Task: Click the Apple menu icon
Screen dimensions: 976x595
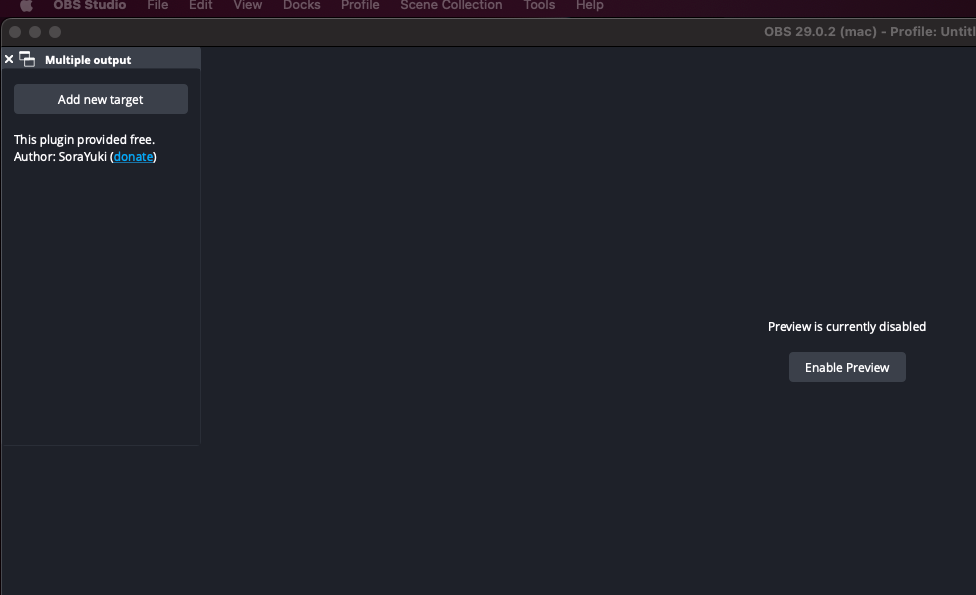Action: [x=24, y=6]
